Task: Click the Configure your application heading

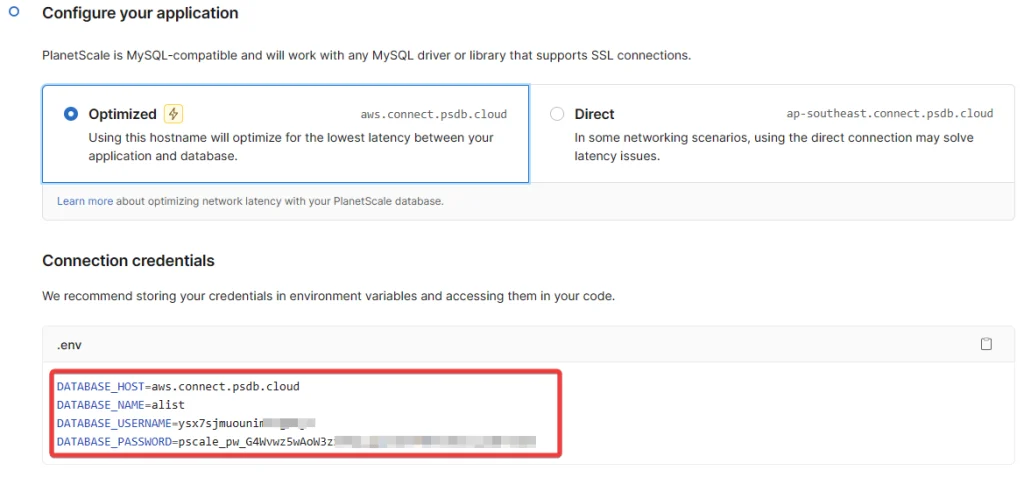Action: 140,14
